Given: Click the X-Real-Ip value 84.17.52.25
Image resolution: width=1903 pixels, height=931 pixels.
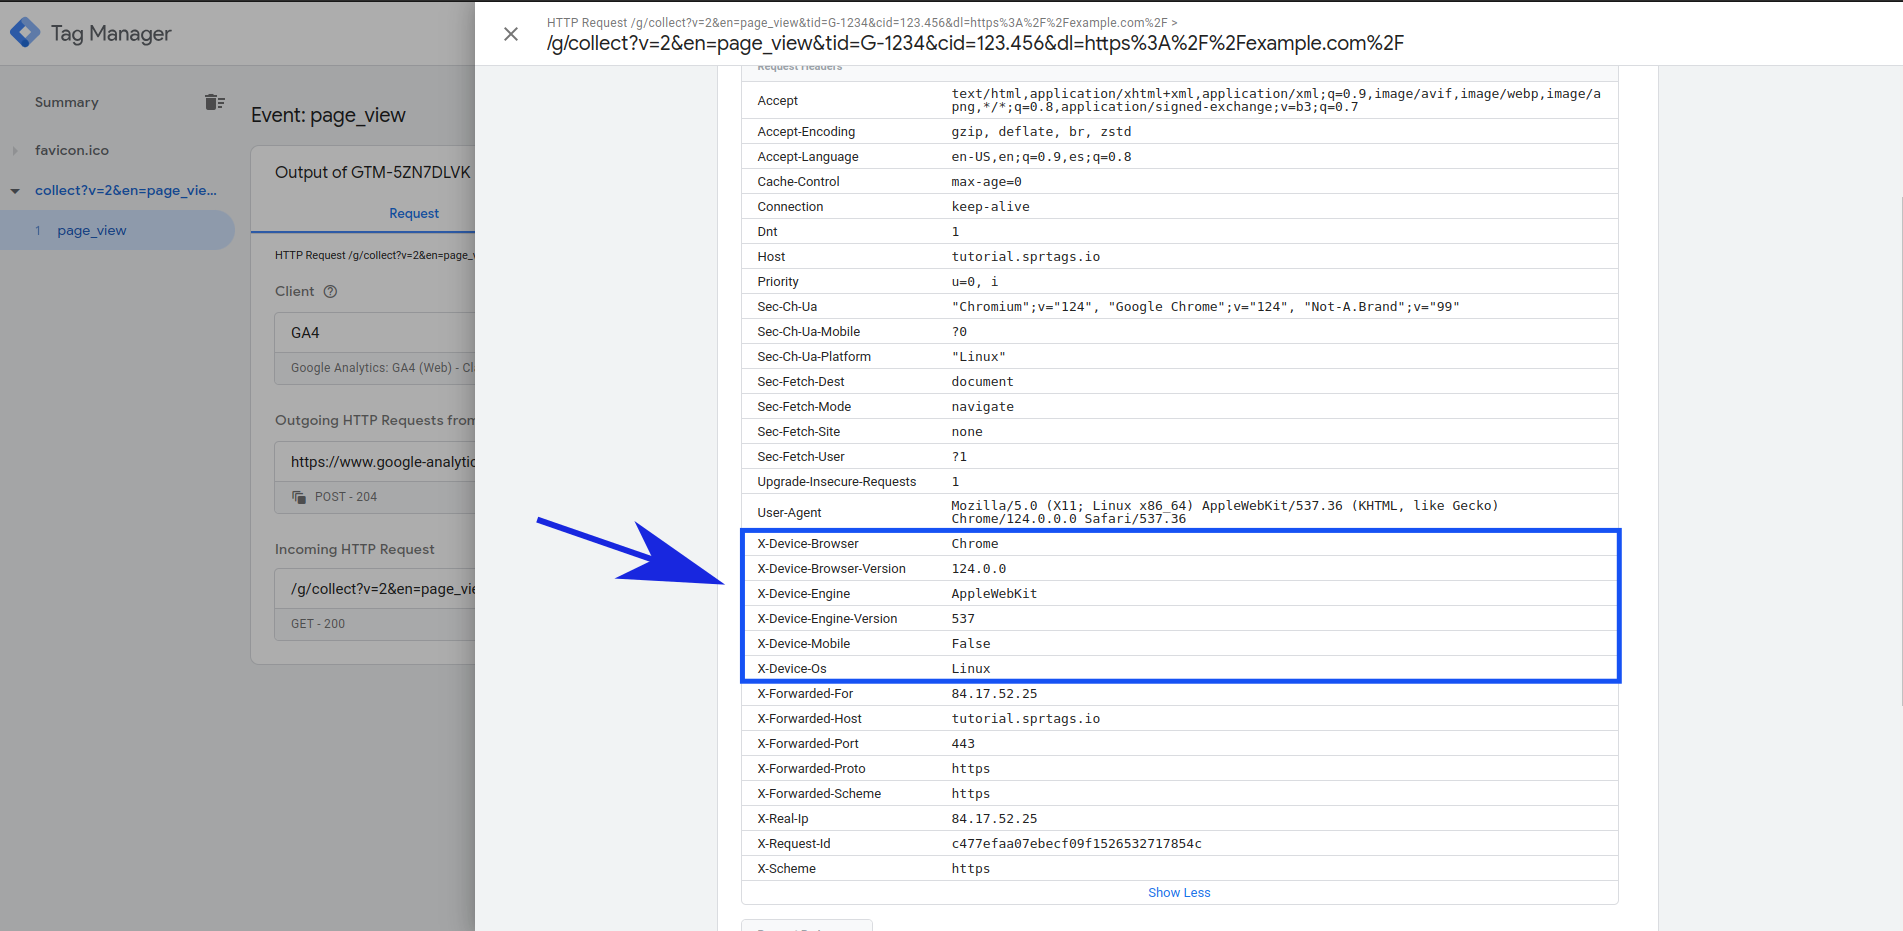Looking at the screenshot, I should tap(994, 819).
